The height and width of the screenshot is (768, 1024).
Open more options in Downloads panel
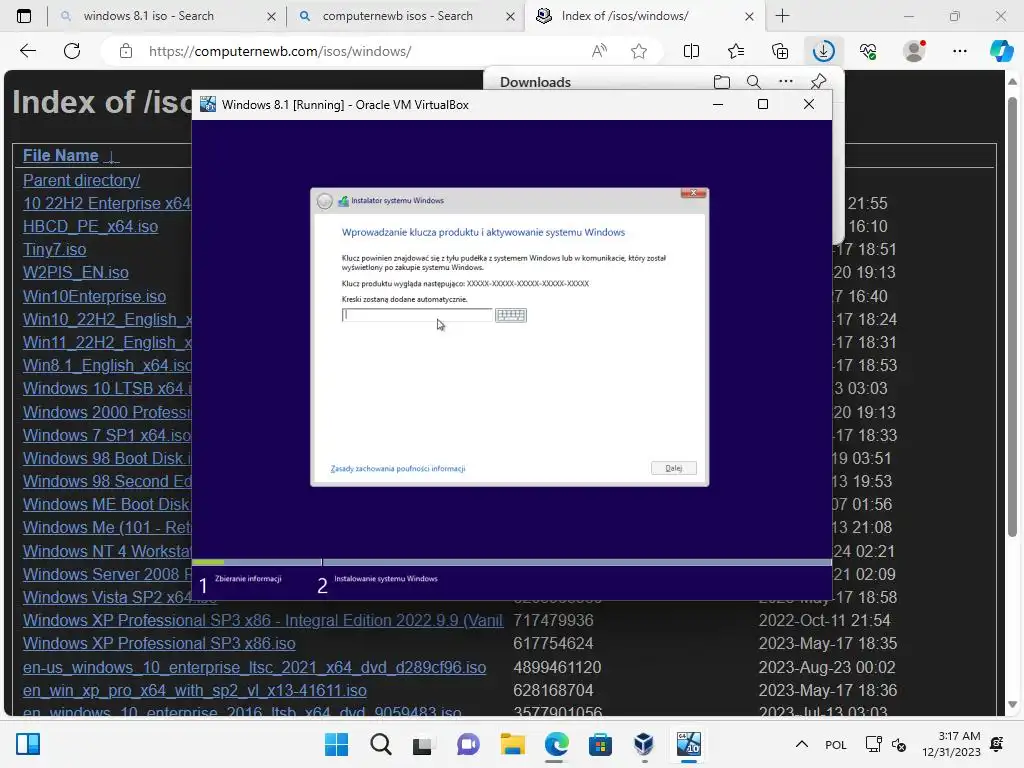pos(786,82)
